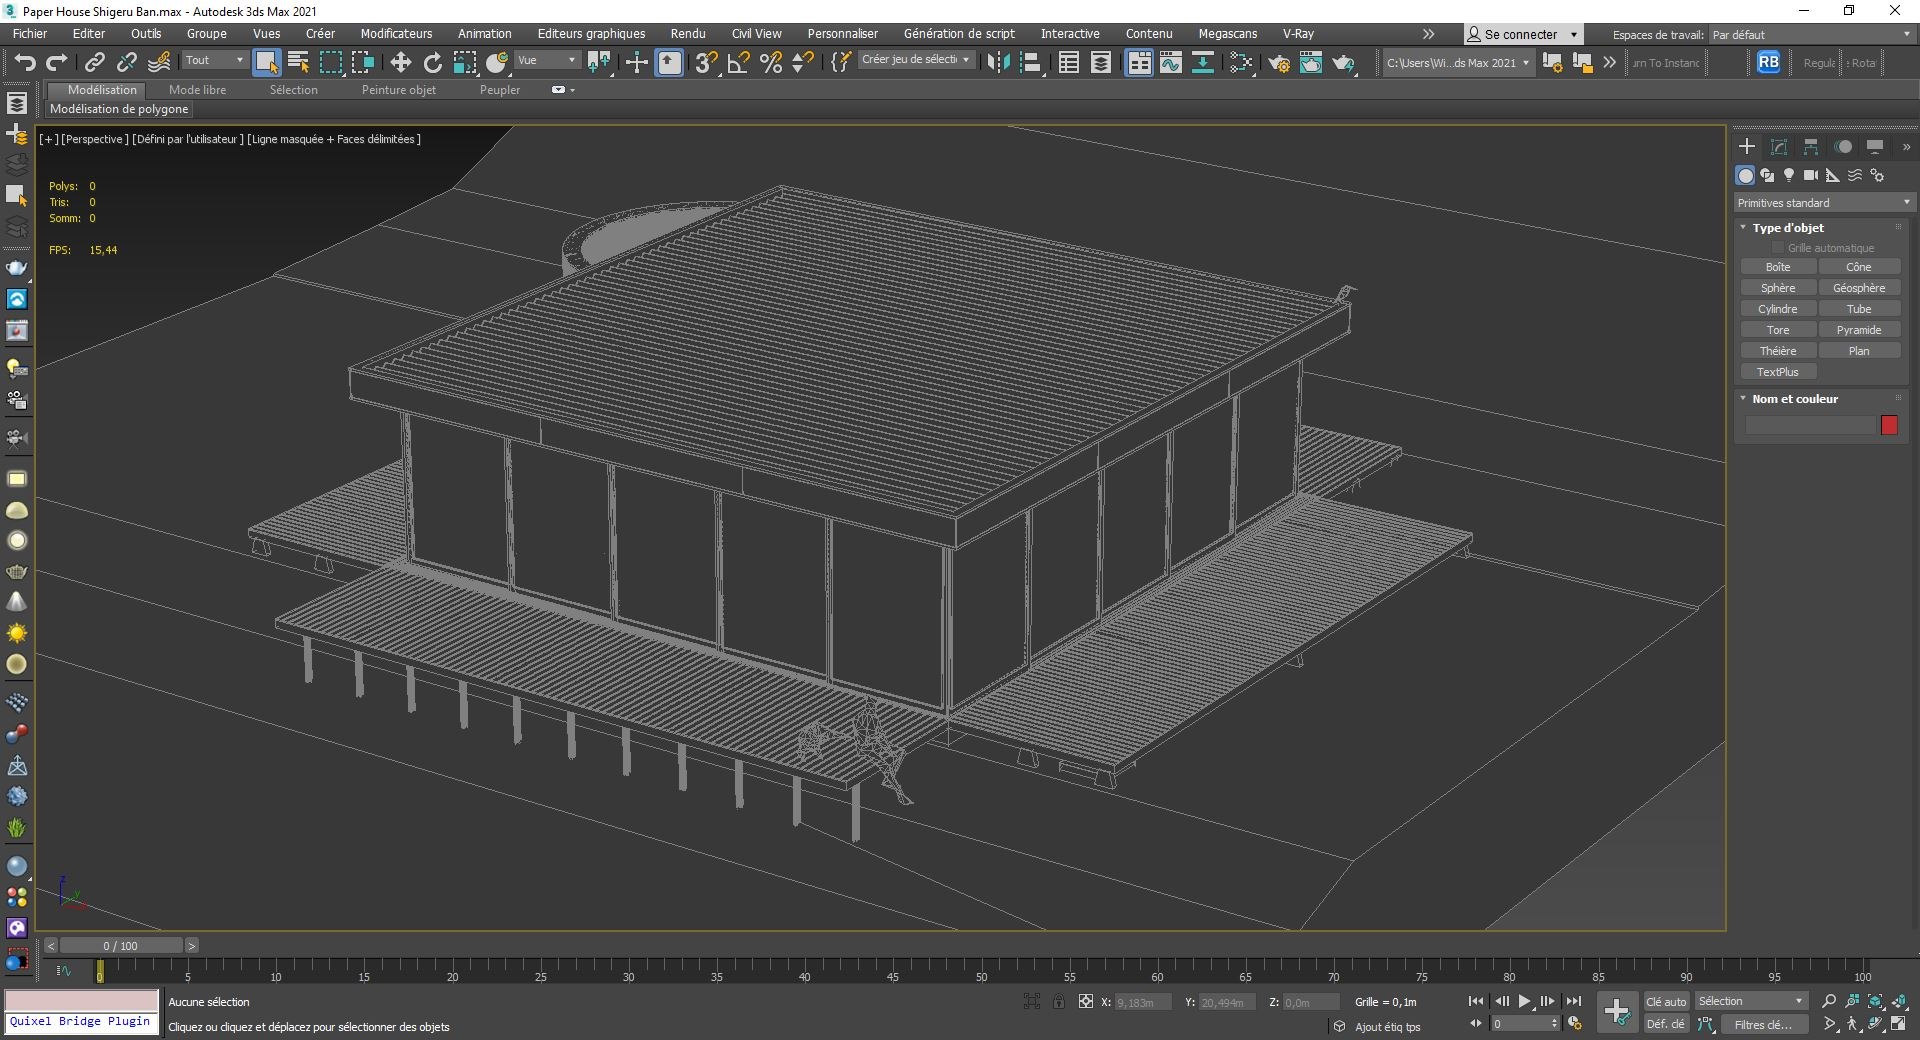Enable the Grille automatique checkbox

[x=1778, y=248]
